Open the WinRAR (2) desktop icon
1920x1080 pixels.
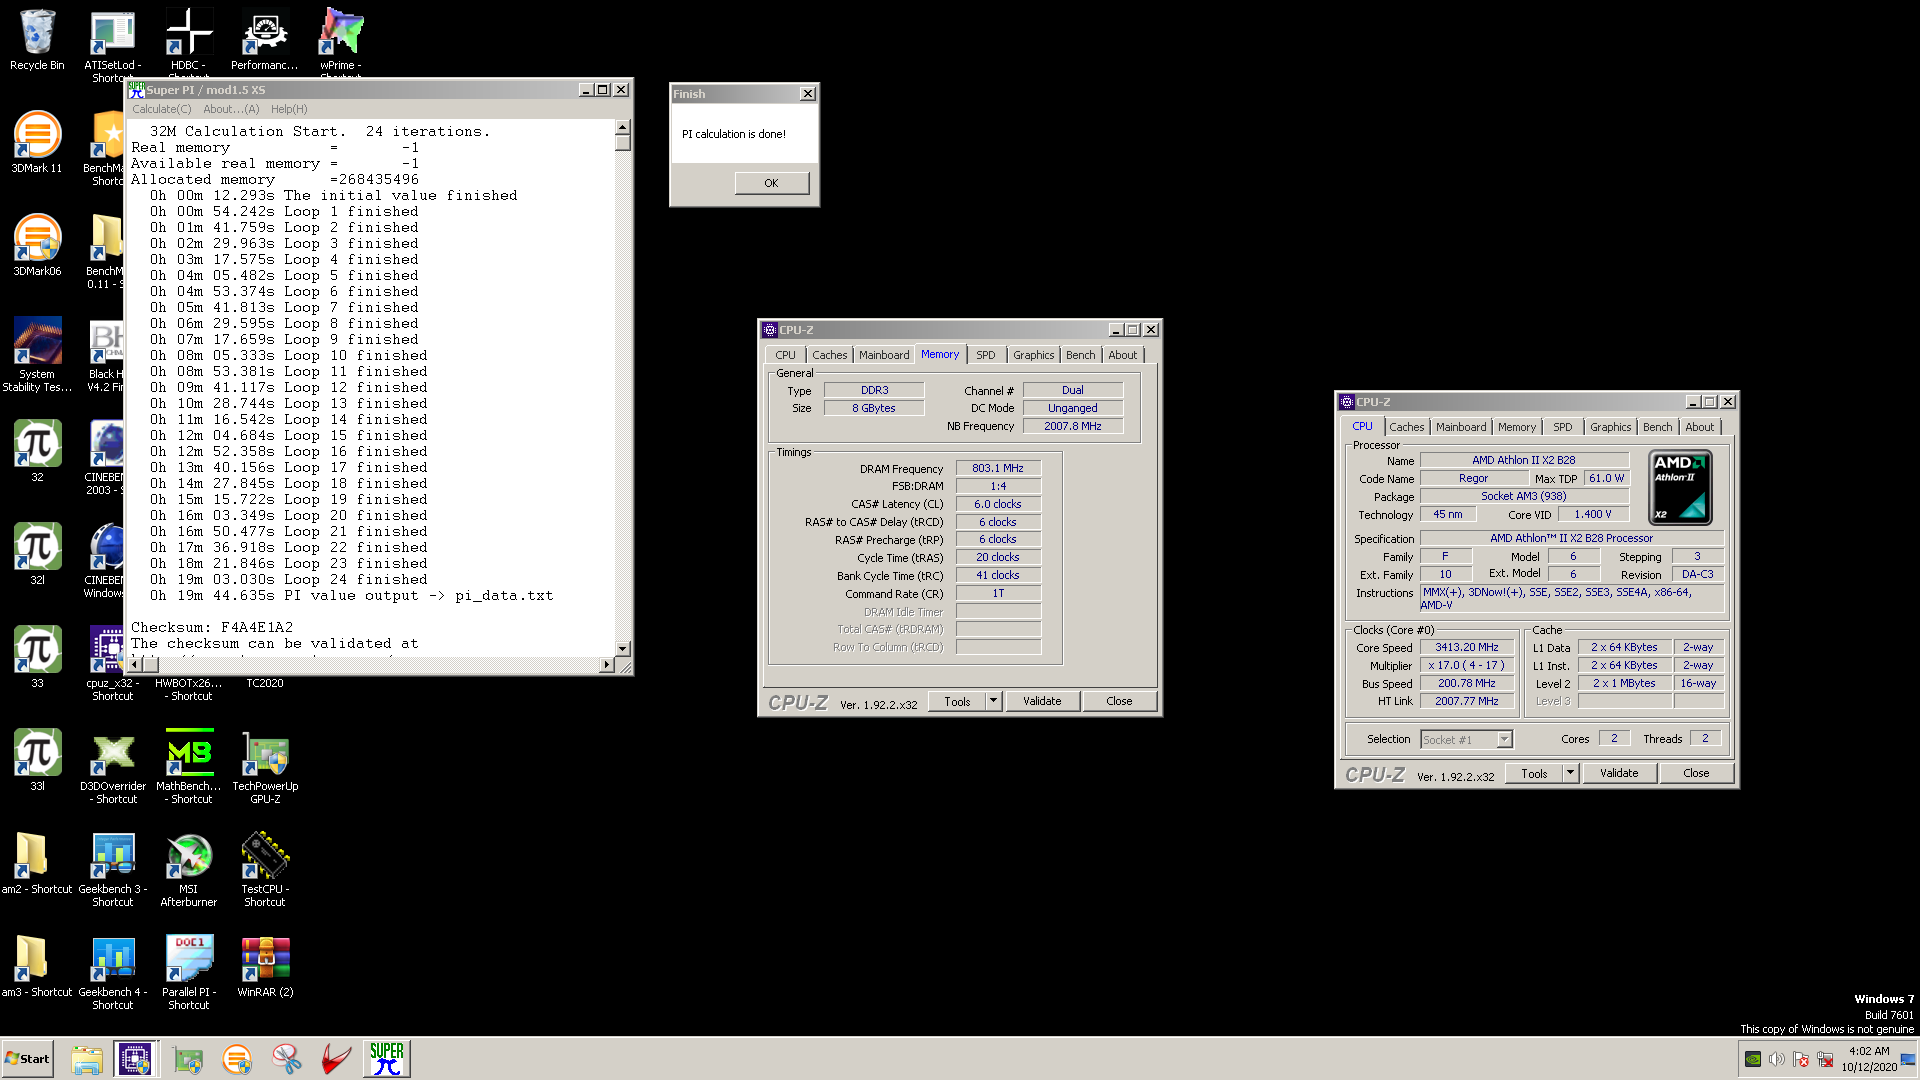point(265,966)
